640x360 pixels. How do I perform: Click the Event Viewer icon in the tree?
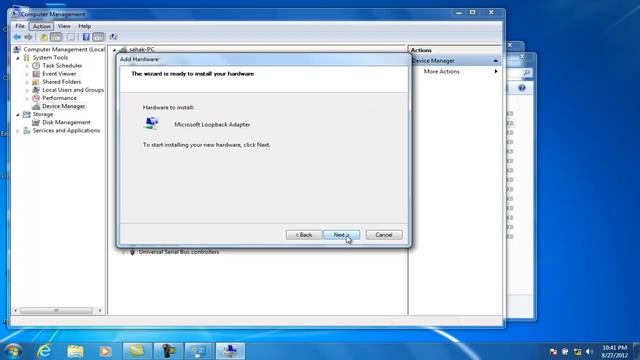click(36, 74)
